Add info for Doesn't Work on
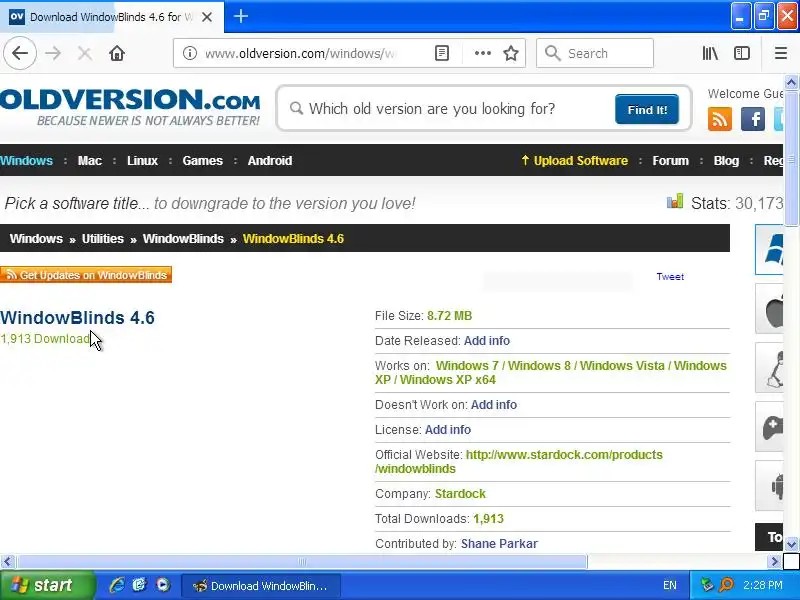The height and width of the screenshot is (600, 800). (494, 405)
